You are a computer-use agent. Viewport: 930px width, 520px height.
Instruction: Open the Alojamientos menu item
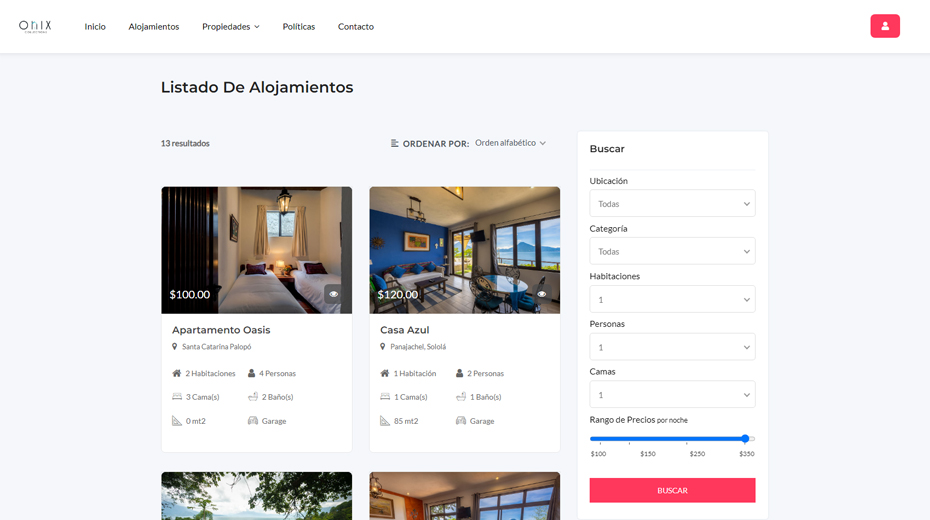[154, 27]
